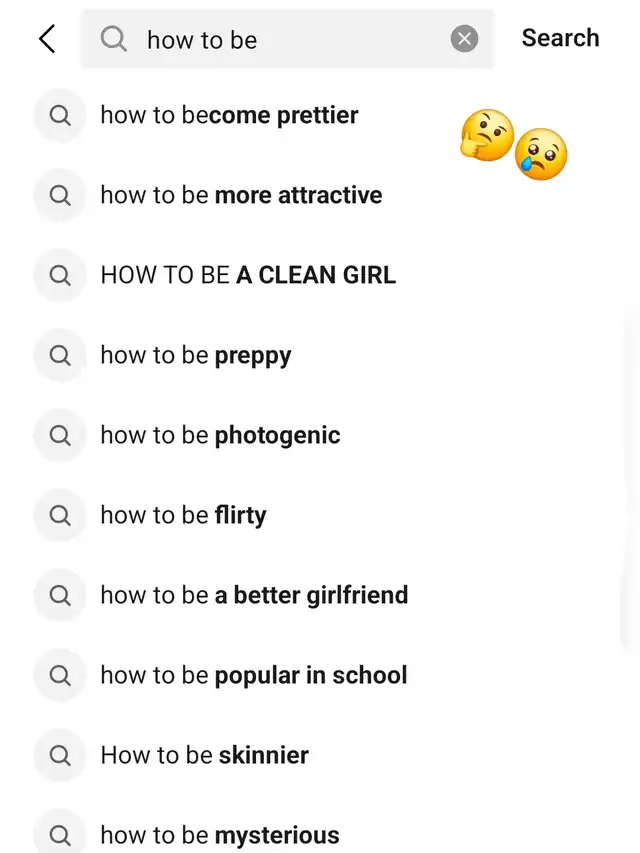
Task: Open 'how to be photogenic' suggestion
Action: 220,435
